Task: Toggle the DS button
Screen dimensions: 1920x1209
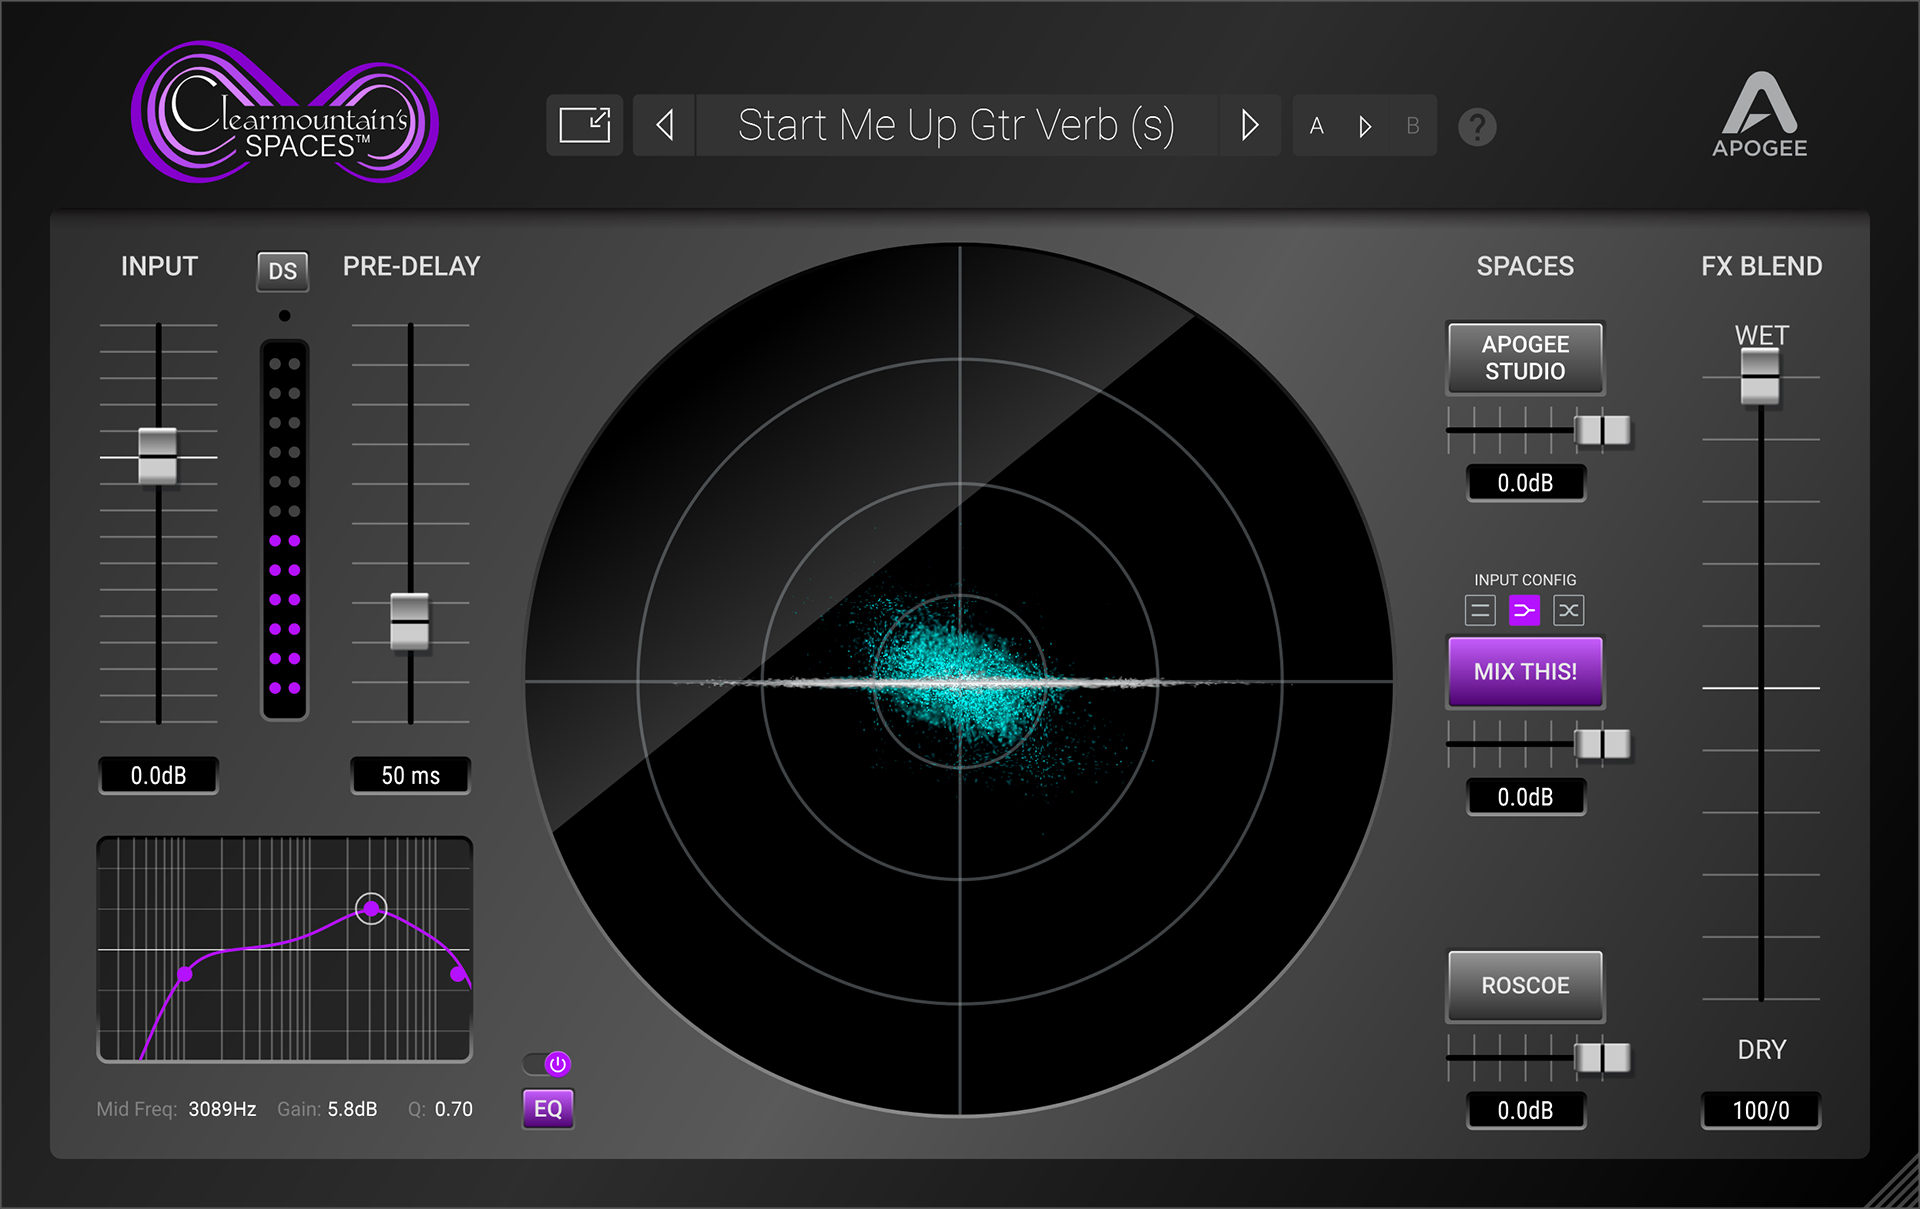Action: [283, 271]
